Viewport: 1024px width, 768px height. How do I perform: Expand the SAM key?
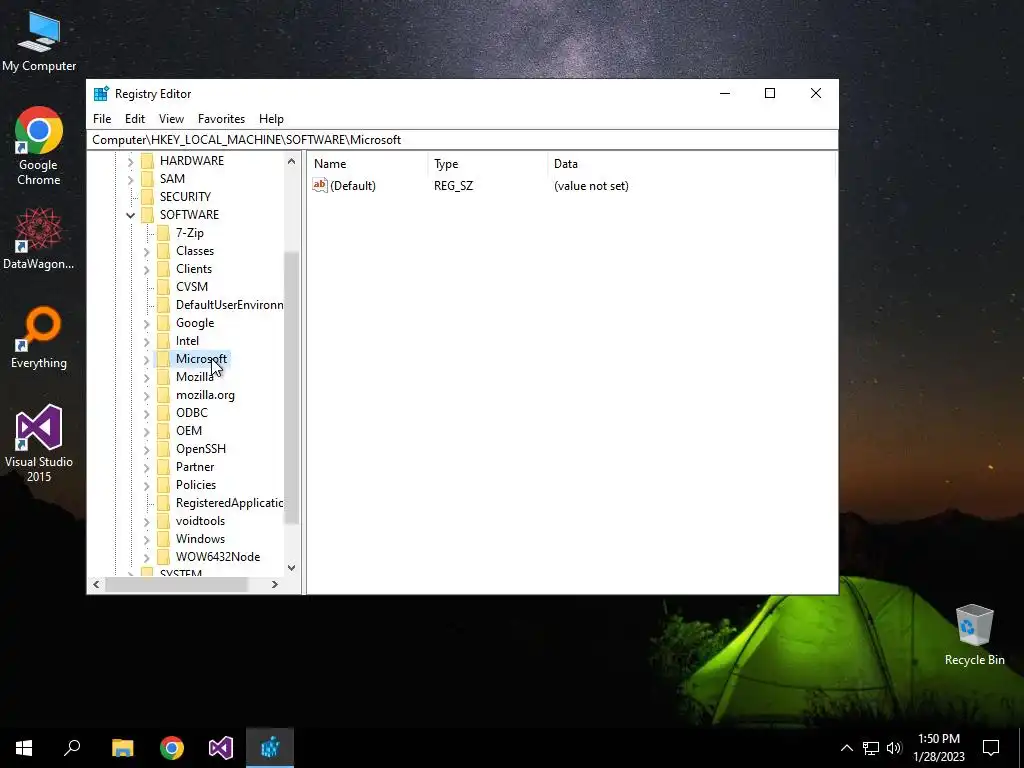pos(130,179)
